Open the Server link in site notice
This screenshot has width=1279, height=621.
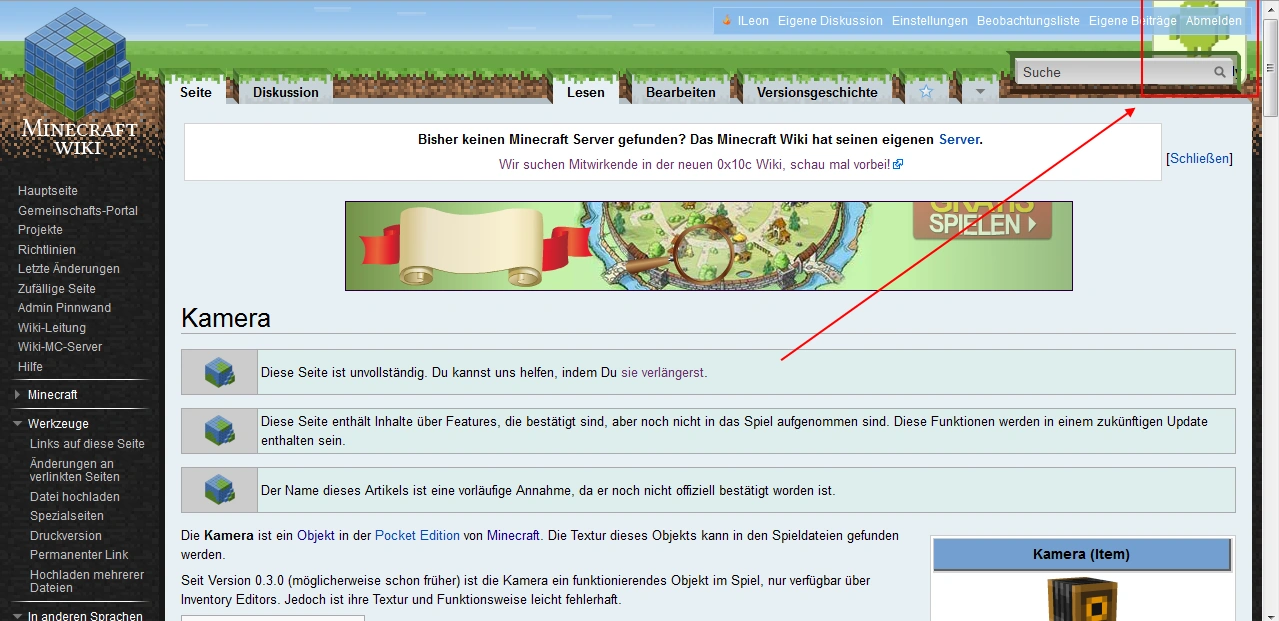click(959, 140)
